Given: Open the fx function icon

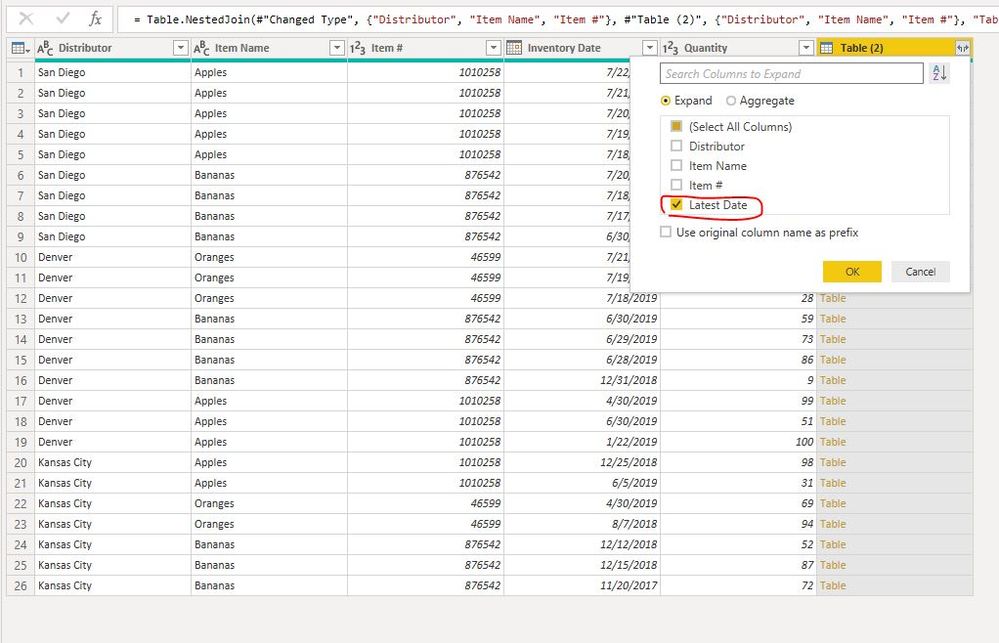Looking at the screenshot, I should click(95, 18).
